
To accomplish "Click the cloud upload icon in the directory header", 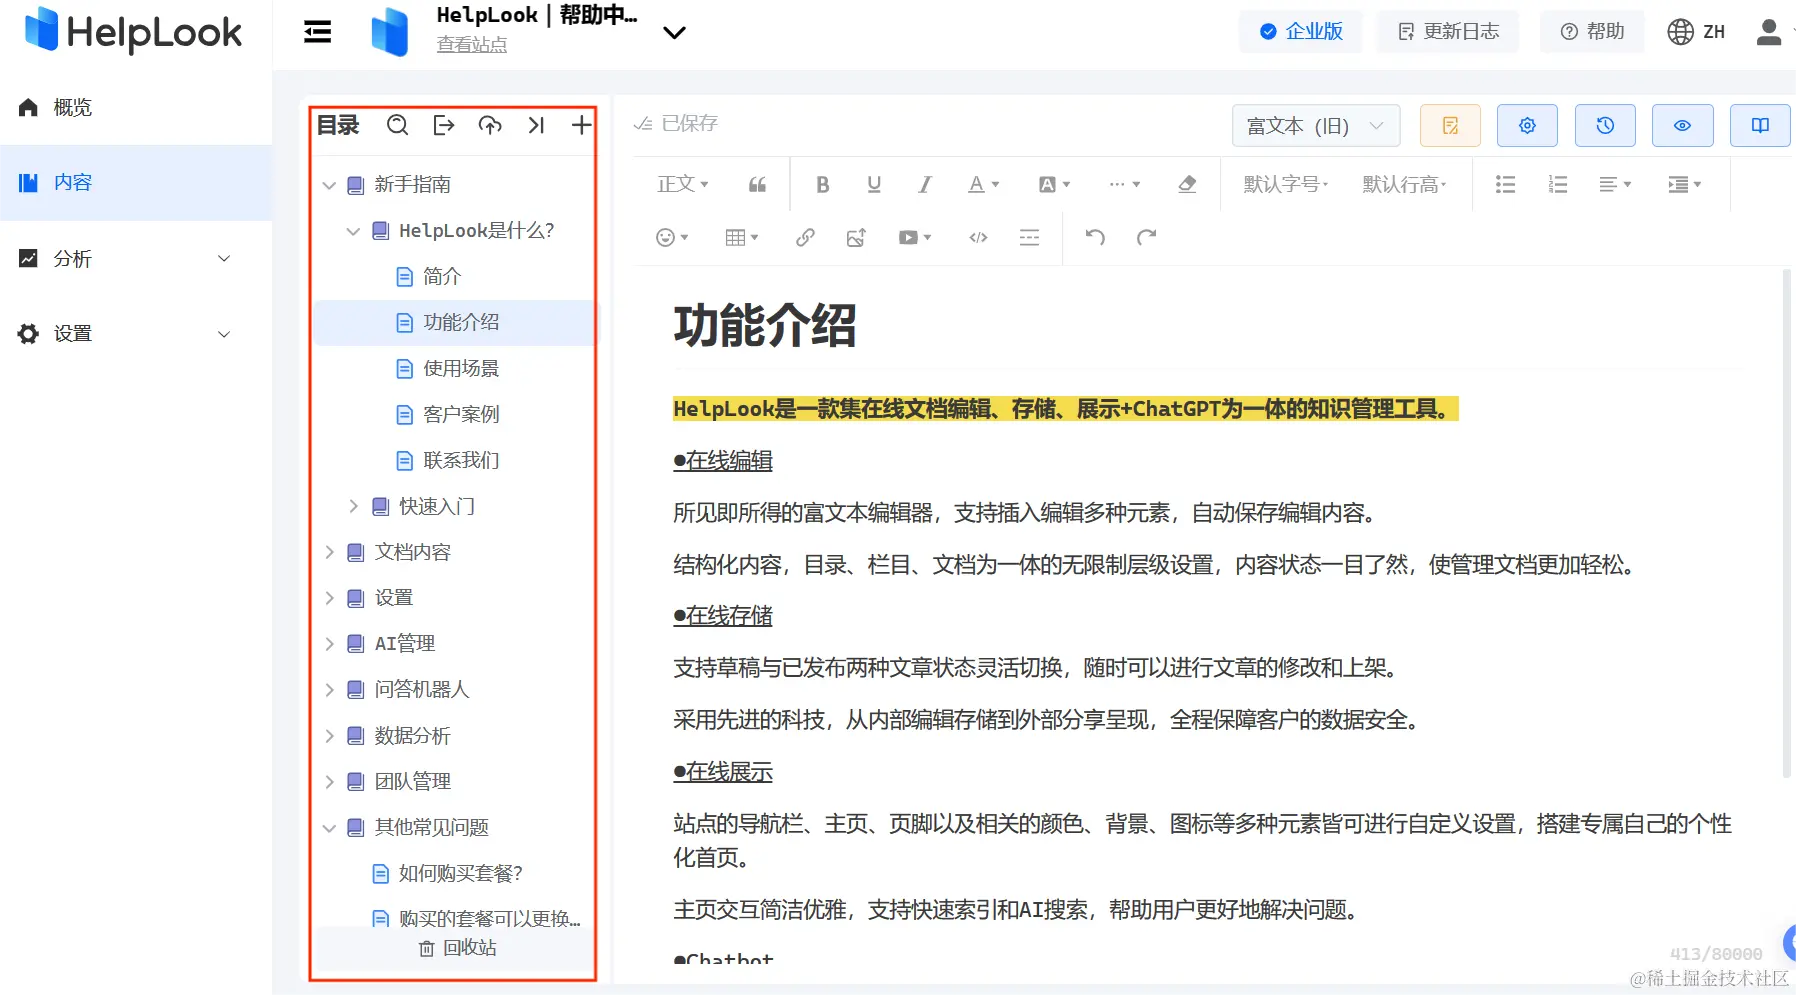I will [x=490, y=125].
